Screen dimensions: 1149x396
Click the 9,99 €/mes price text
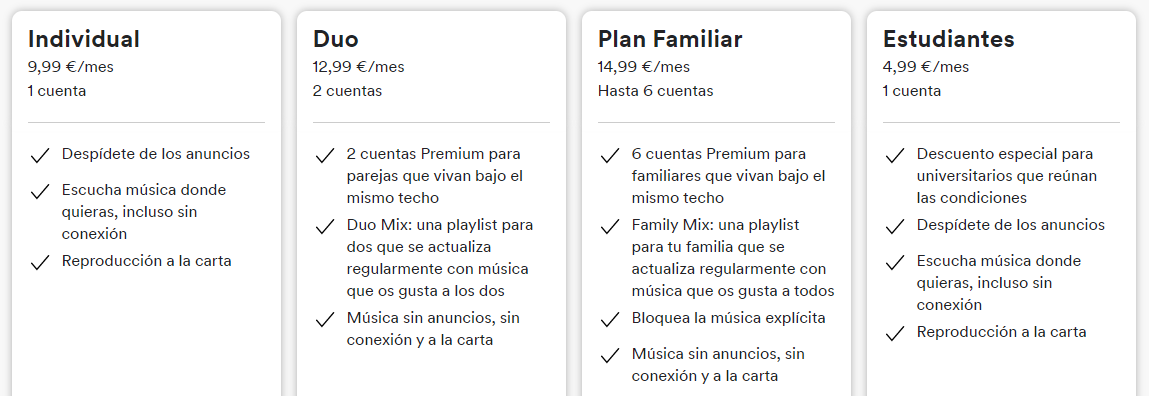click(x=71, y=67)
